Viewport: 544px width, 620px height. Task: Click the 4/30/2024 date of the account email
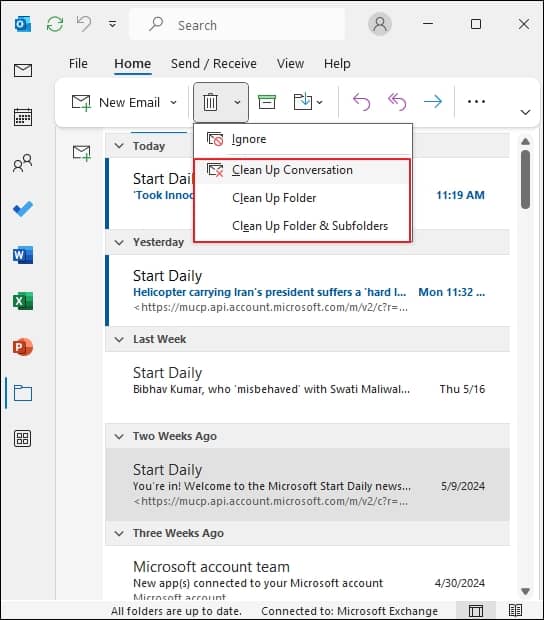click(x=459, y=583)
